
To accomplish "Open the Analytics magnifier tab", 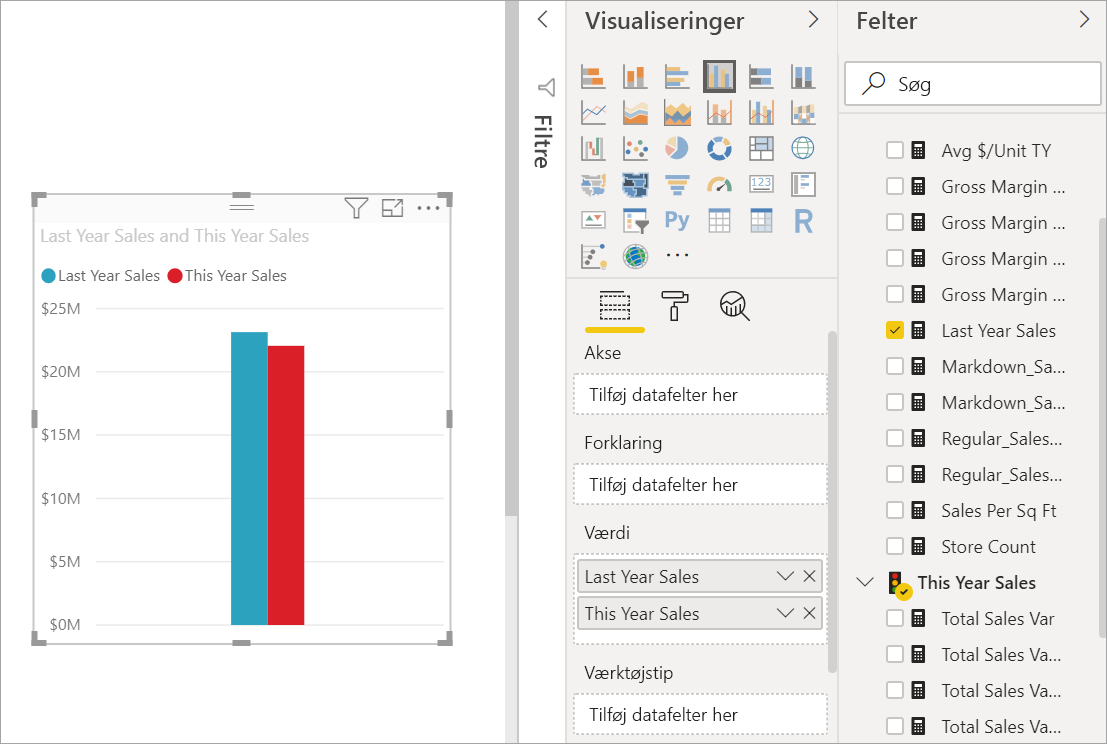I will tap(734, 306).
